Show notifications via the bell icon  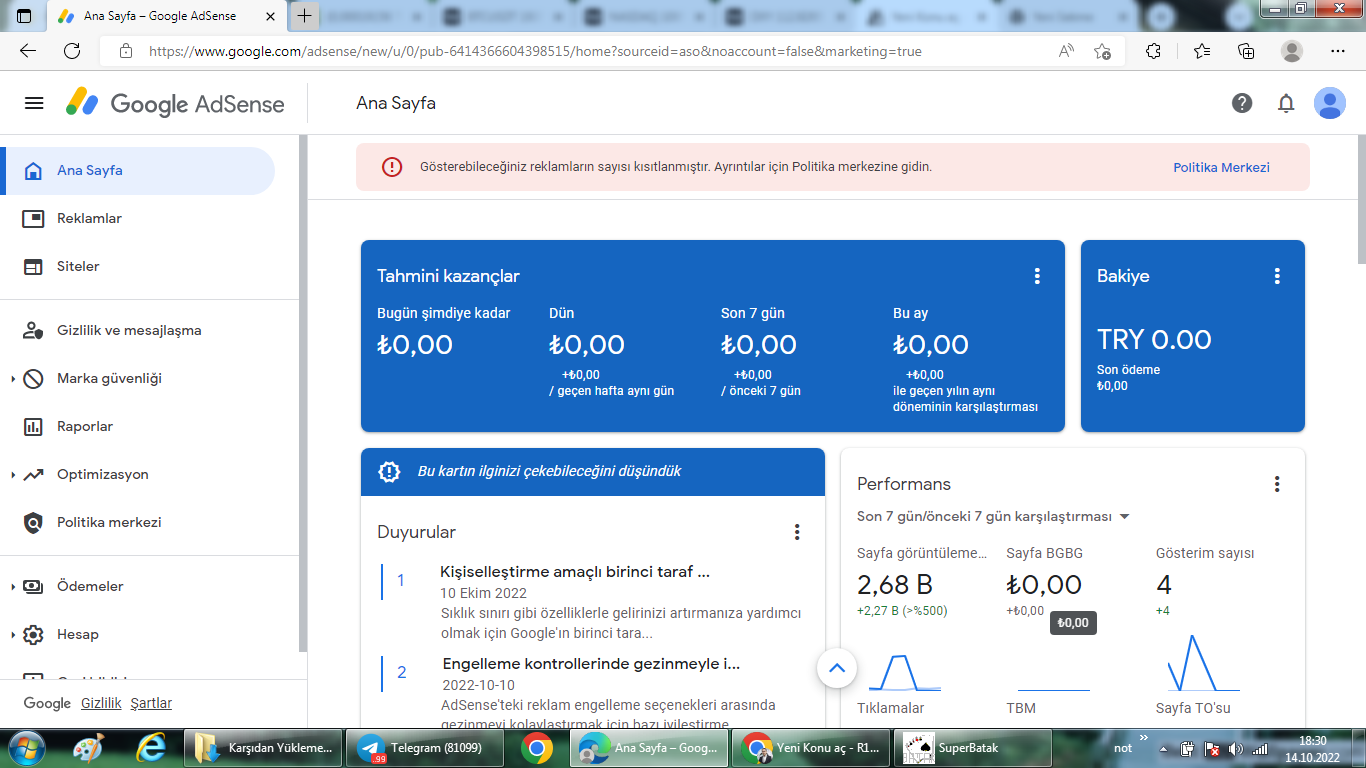click(1286, 103)
